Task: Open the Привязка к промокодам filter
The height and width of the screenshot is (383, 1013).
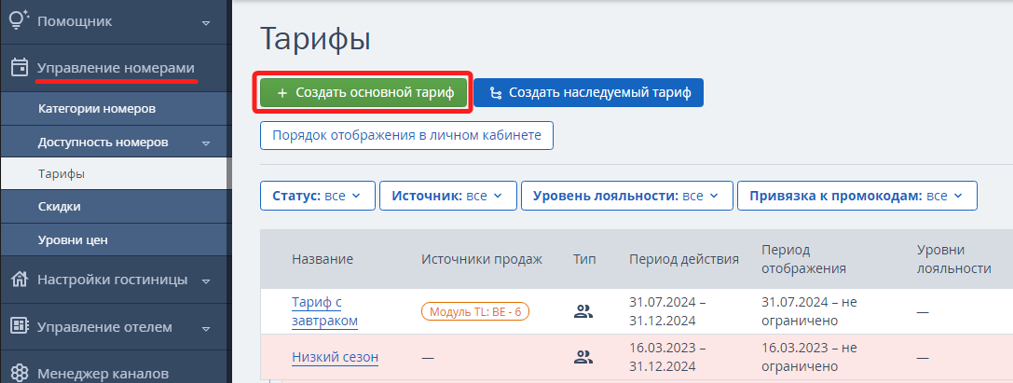Action: coord(857,196)
